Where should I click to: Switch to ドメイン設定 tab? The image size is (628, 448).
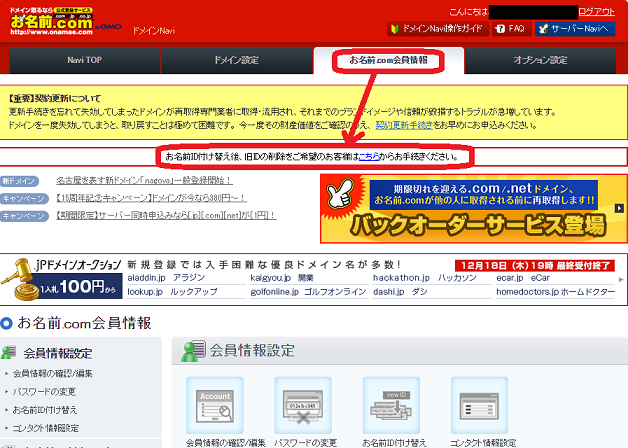pyautogui.click(x=237, y=60)
